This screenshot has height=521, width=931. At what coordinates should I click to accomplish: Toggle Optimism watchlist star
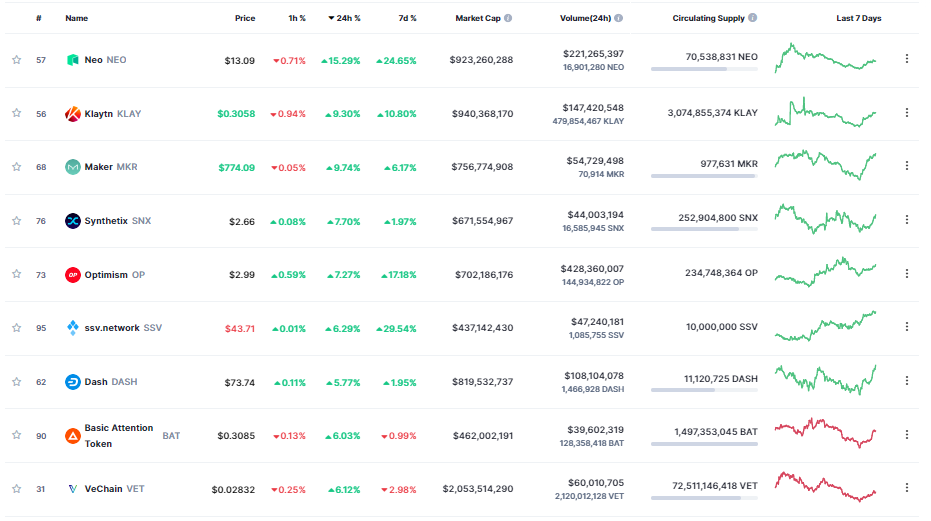(x=17, y=274)
